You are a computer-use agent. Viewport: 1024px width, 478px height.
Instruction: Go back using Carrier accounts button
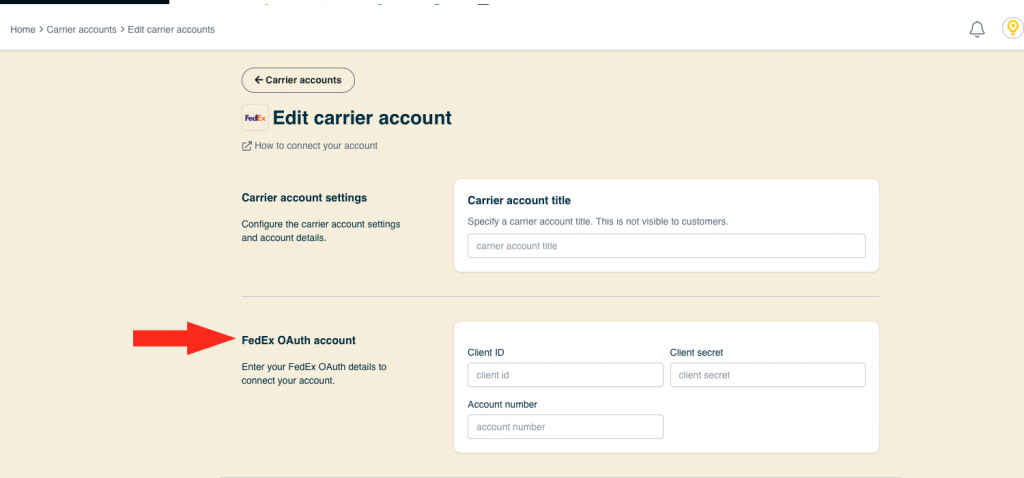298,80
